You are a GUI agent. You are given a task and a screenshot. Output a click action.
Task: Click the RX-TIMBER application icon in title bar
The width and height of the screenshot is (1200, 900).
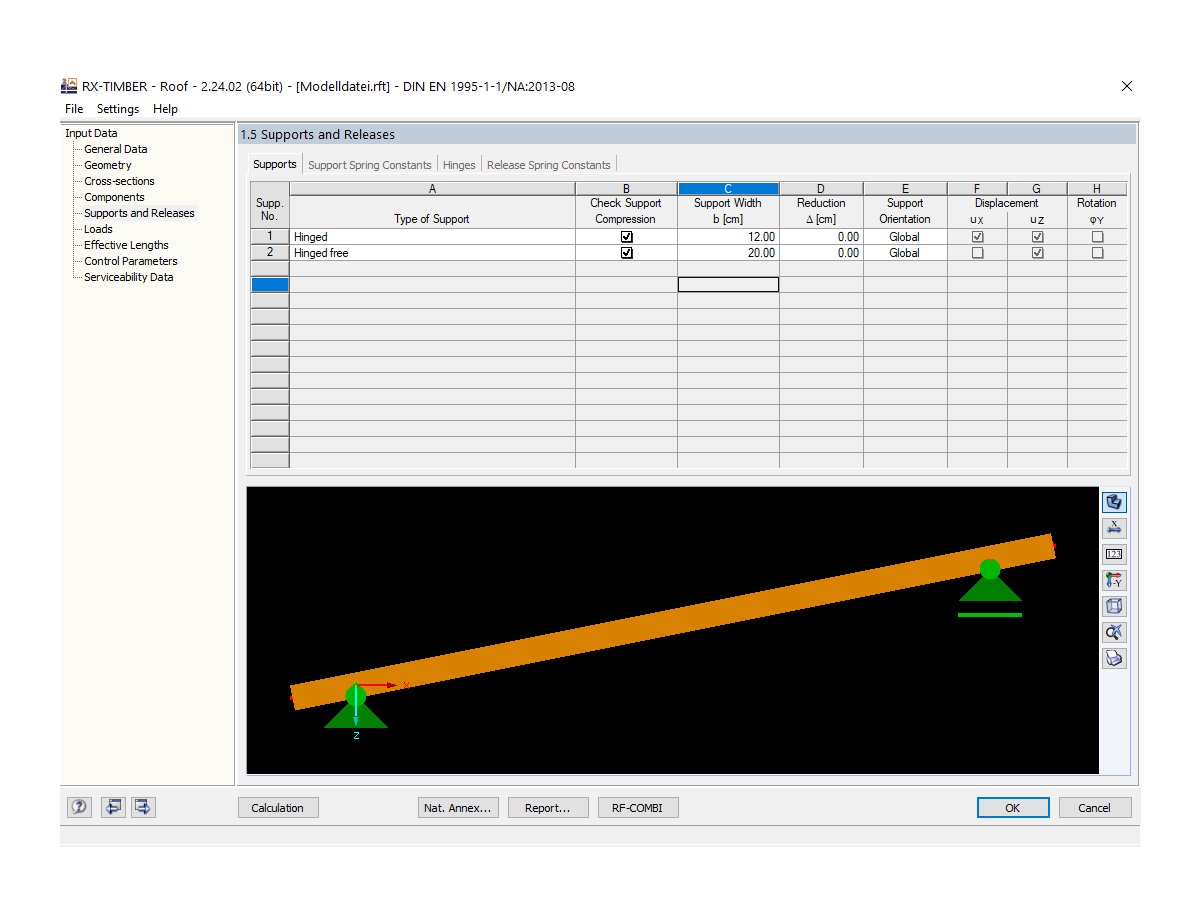pyautogui.click(x=69, y=86)
